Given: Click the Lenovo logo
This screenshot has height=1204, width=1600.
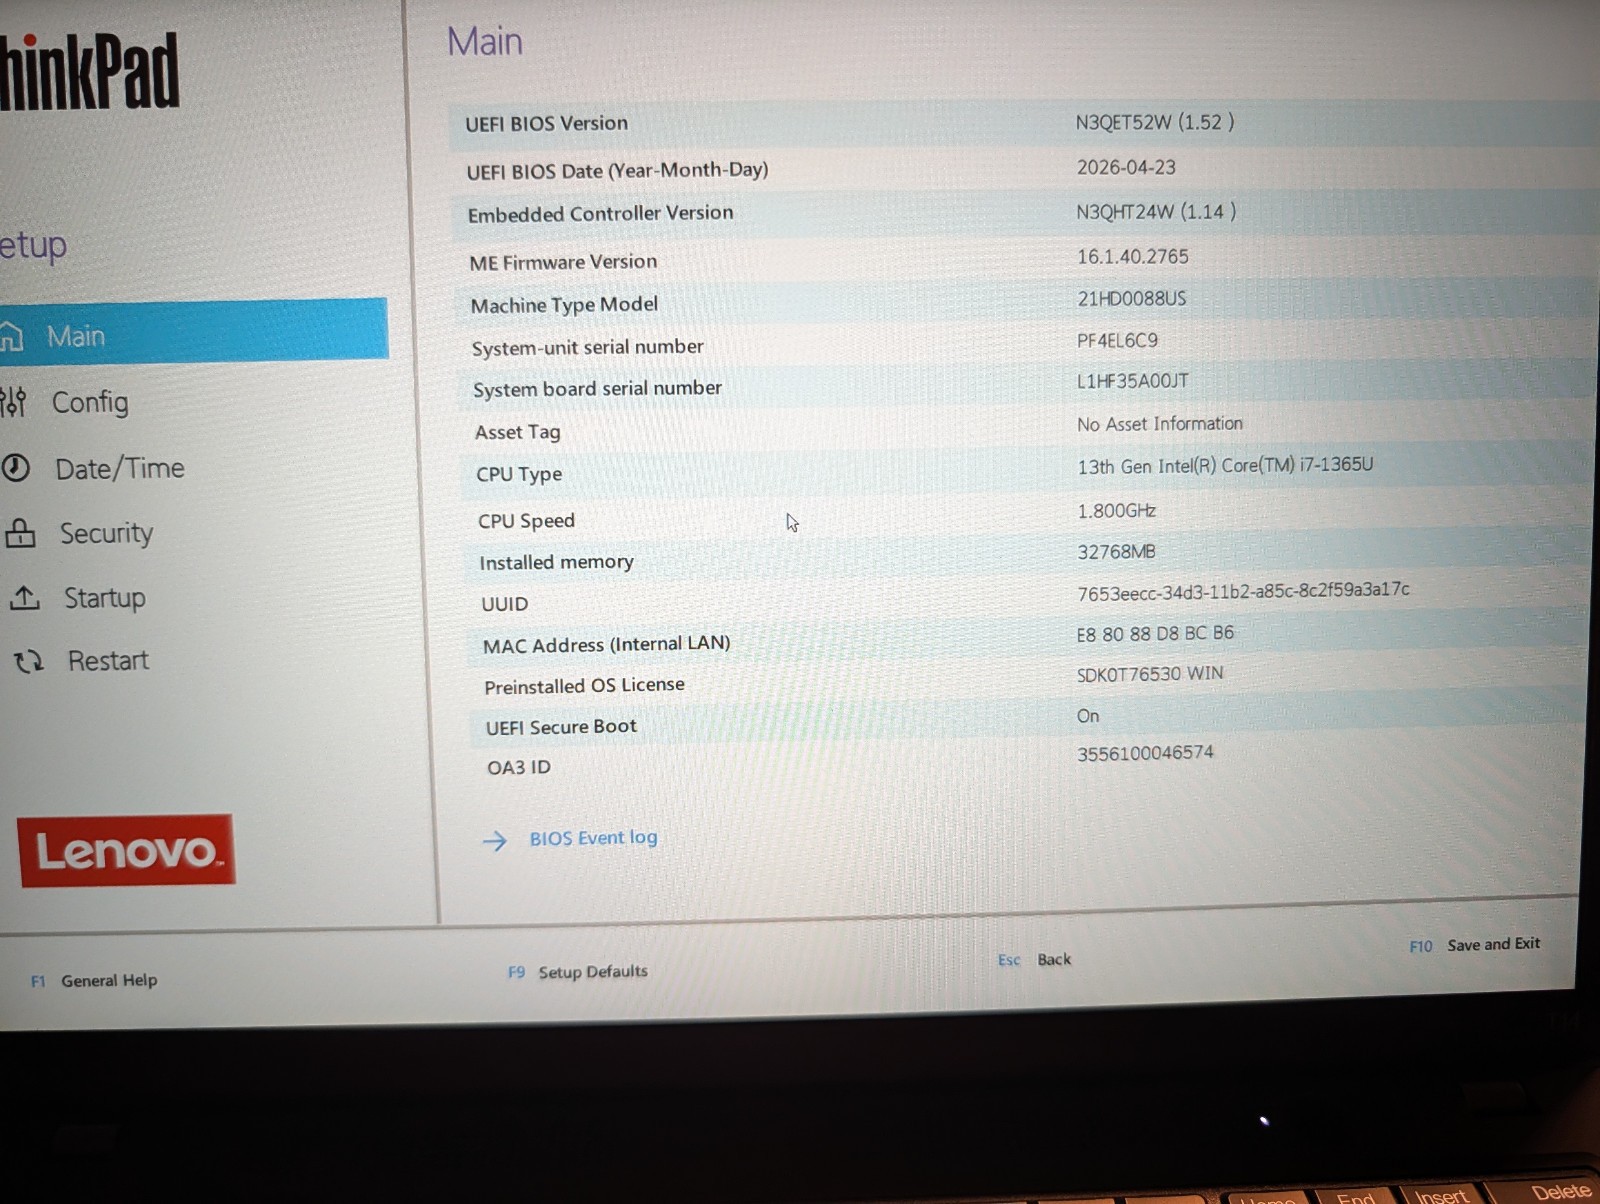Looking at the screenshot, I should 126,851.
